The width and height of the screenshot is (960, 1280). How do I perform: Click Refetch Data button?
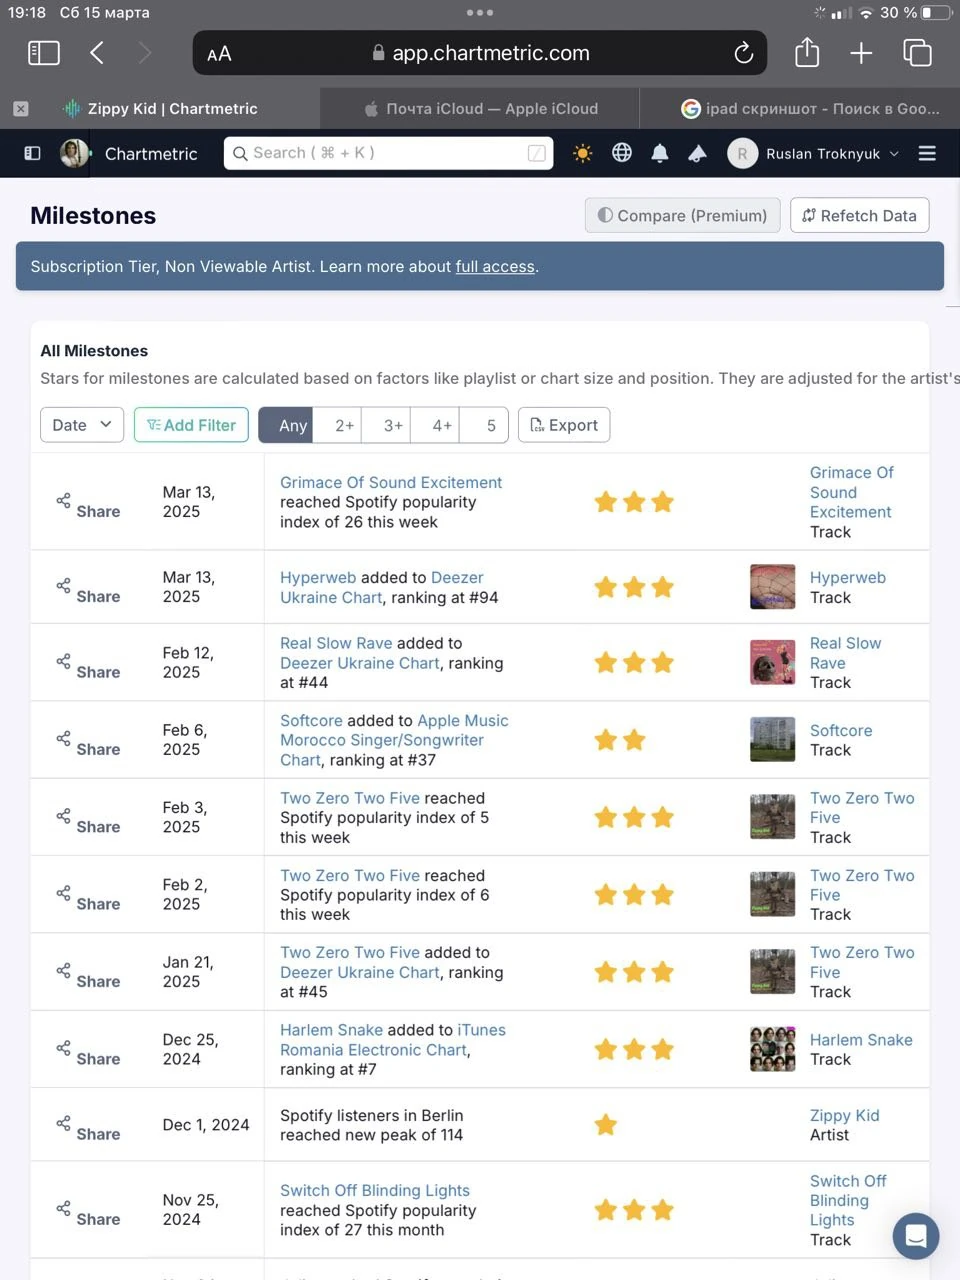click(859, 215)
